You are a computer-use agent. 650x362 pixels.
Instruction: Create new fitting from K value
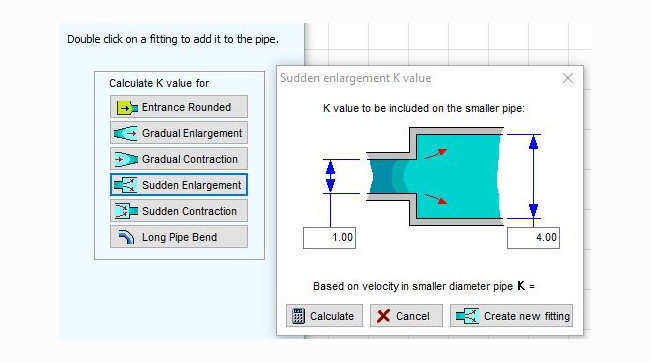click(x=512, y=316)
